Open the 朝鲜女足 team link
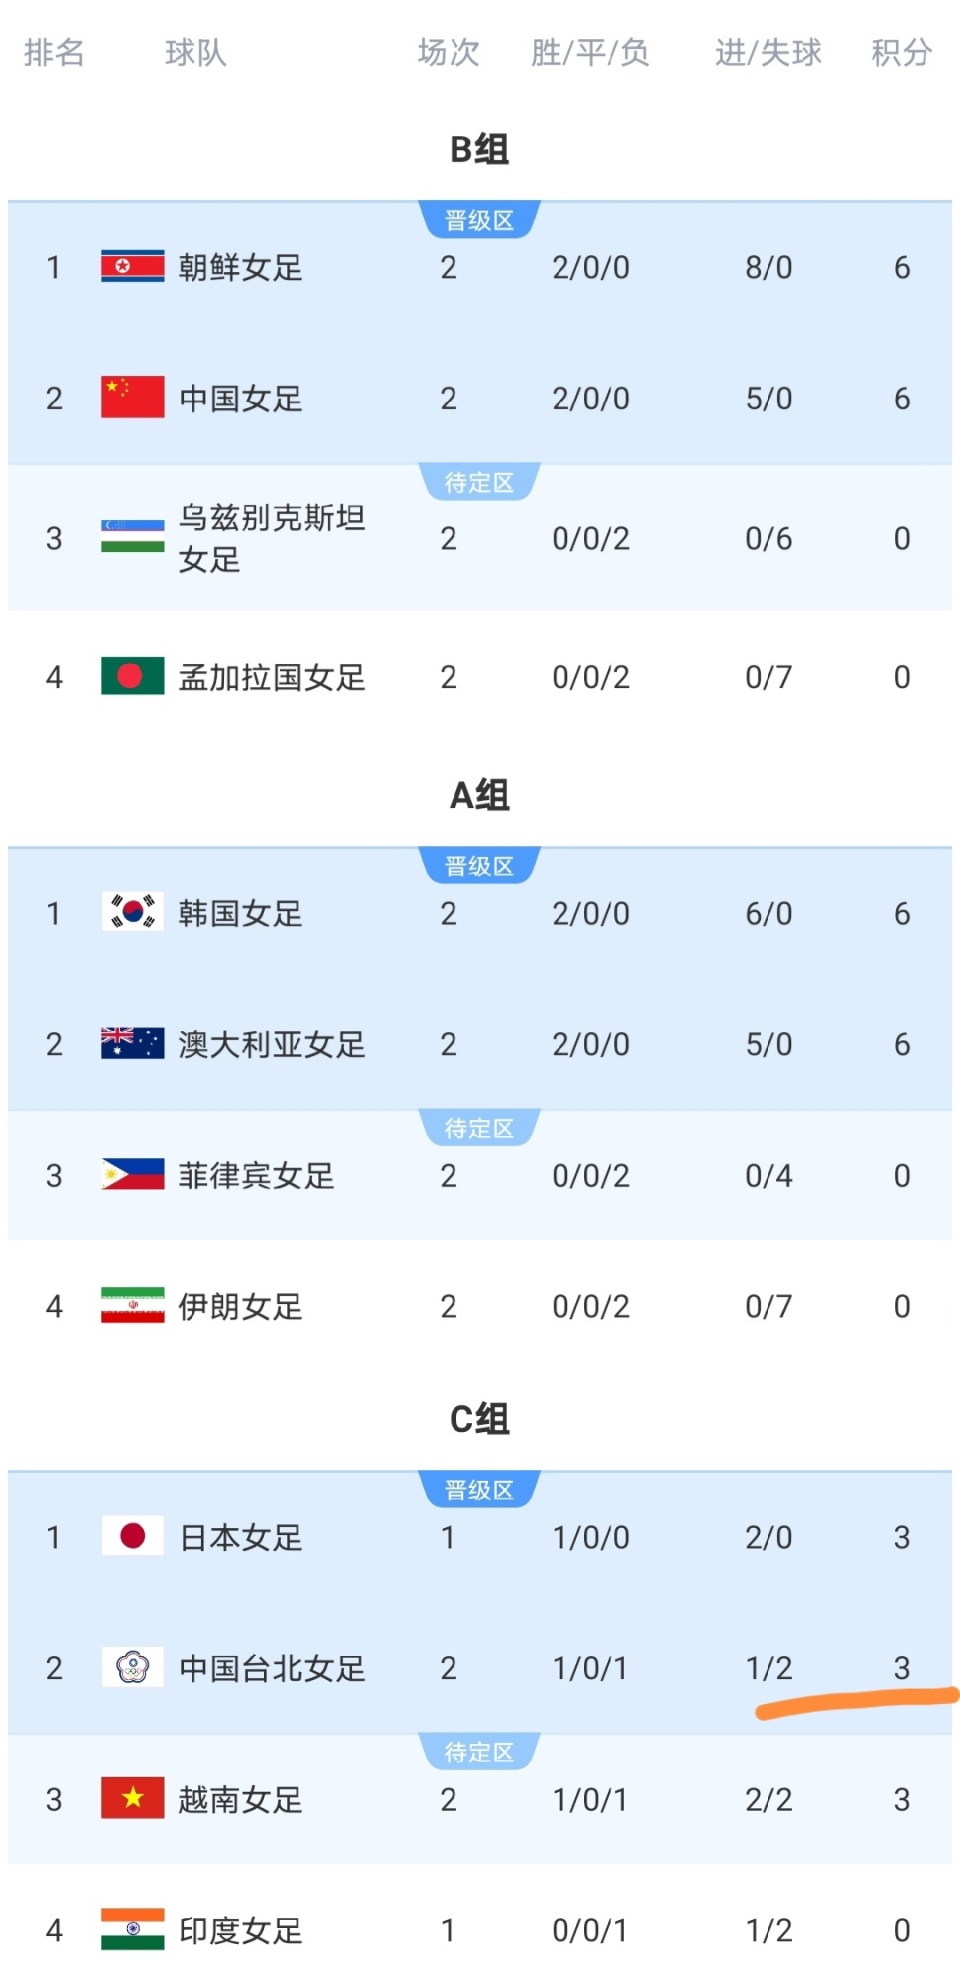 tap(240, 268)
